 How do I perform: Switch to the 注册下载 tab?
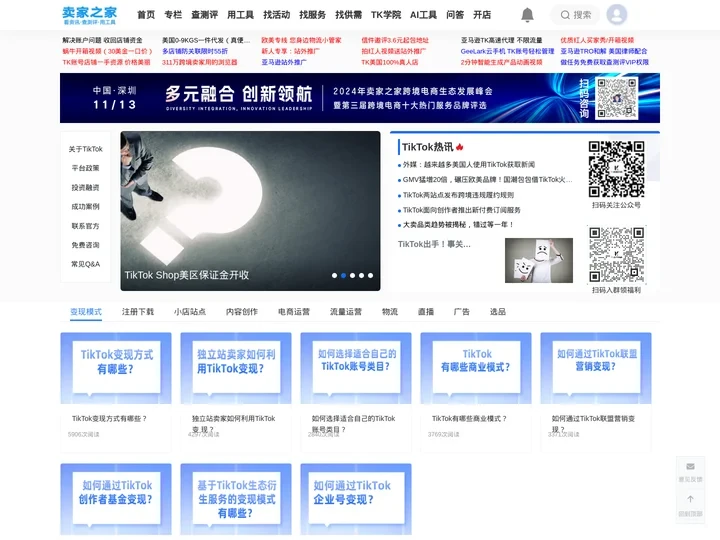click(138, 312)
